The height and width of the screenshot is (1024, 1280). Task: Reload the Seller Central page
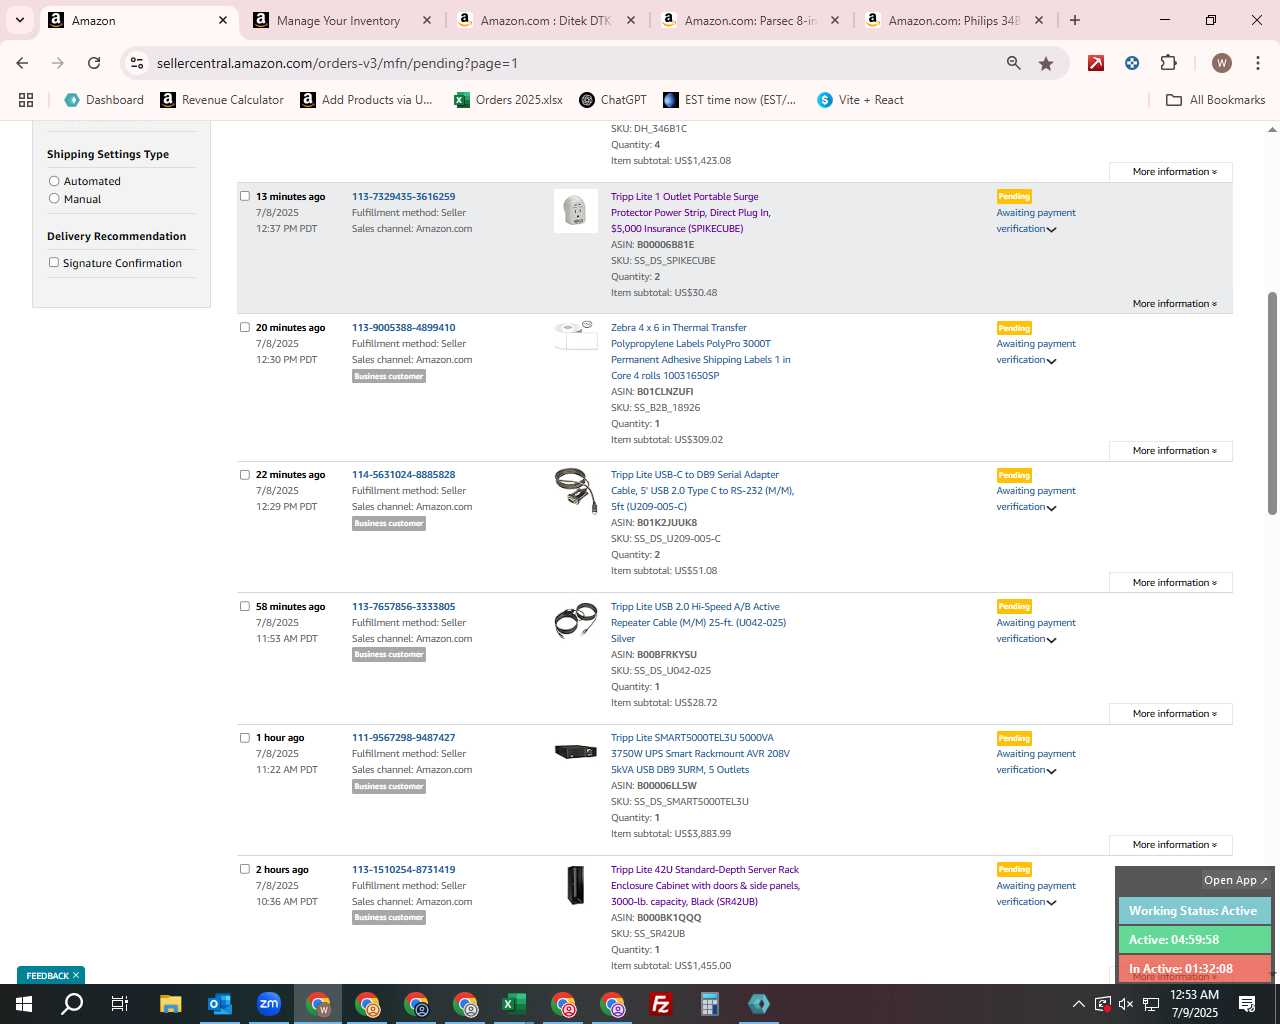[x=94, y=63]
